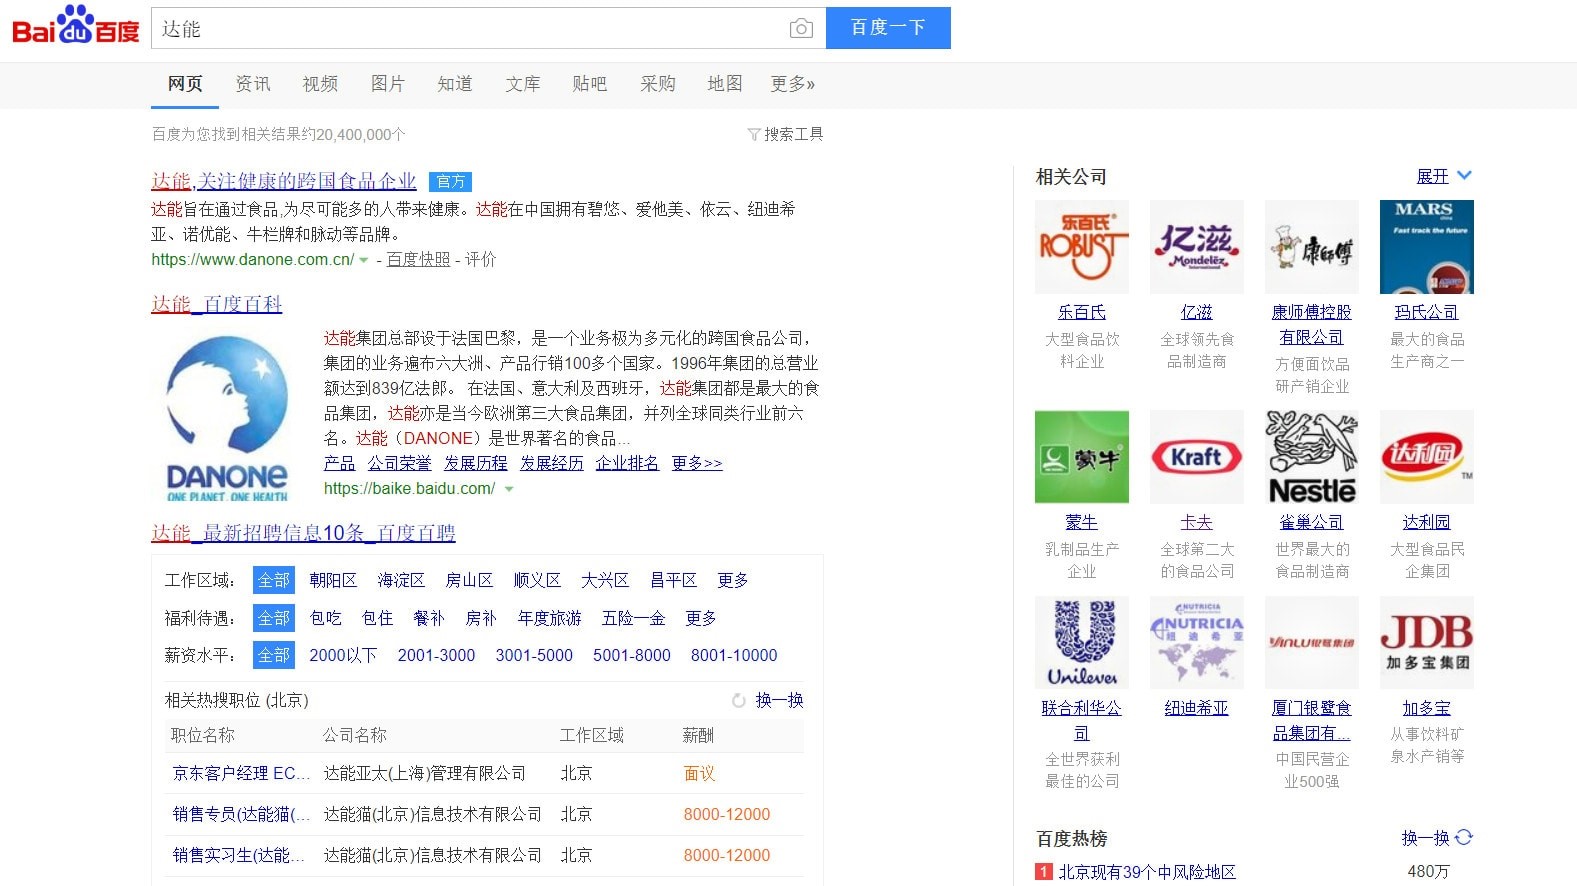Click the 乐百氏 Robust logo
This screenshot has height=886, width=1577.
pyautogui.click(x=1081, y=247)
